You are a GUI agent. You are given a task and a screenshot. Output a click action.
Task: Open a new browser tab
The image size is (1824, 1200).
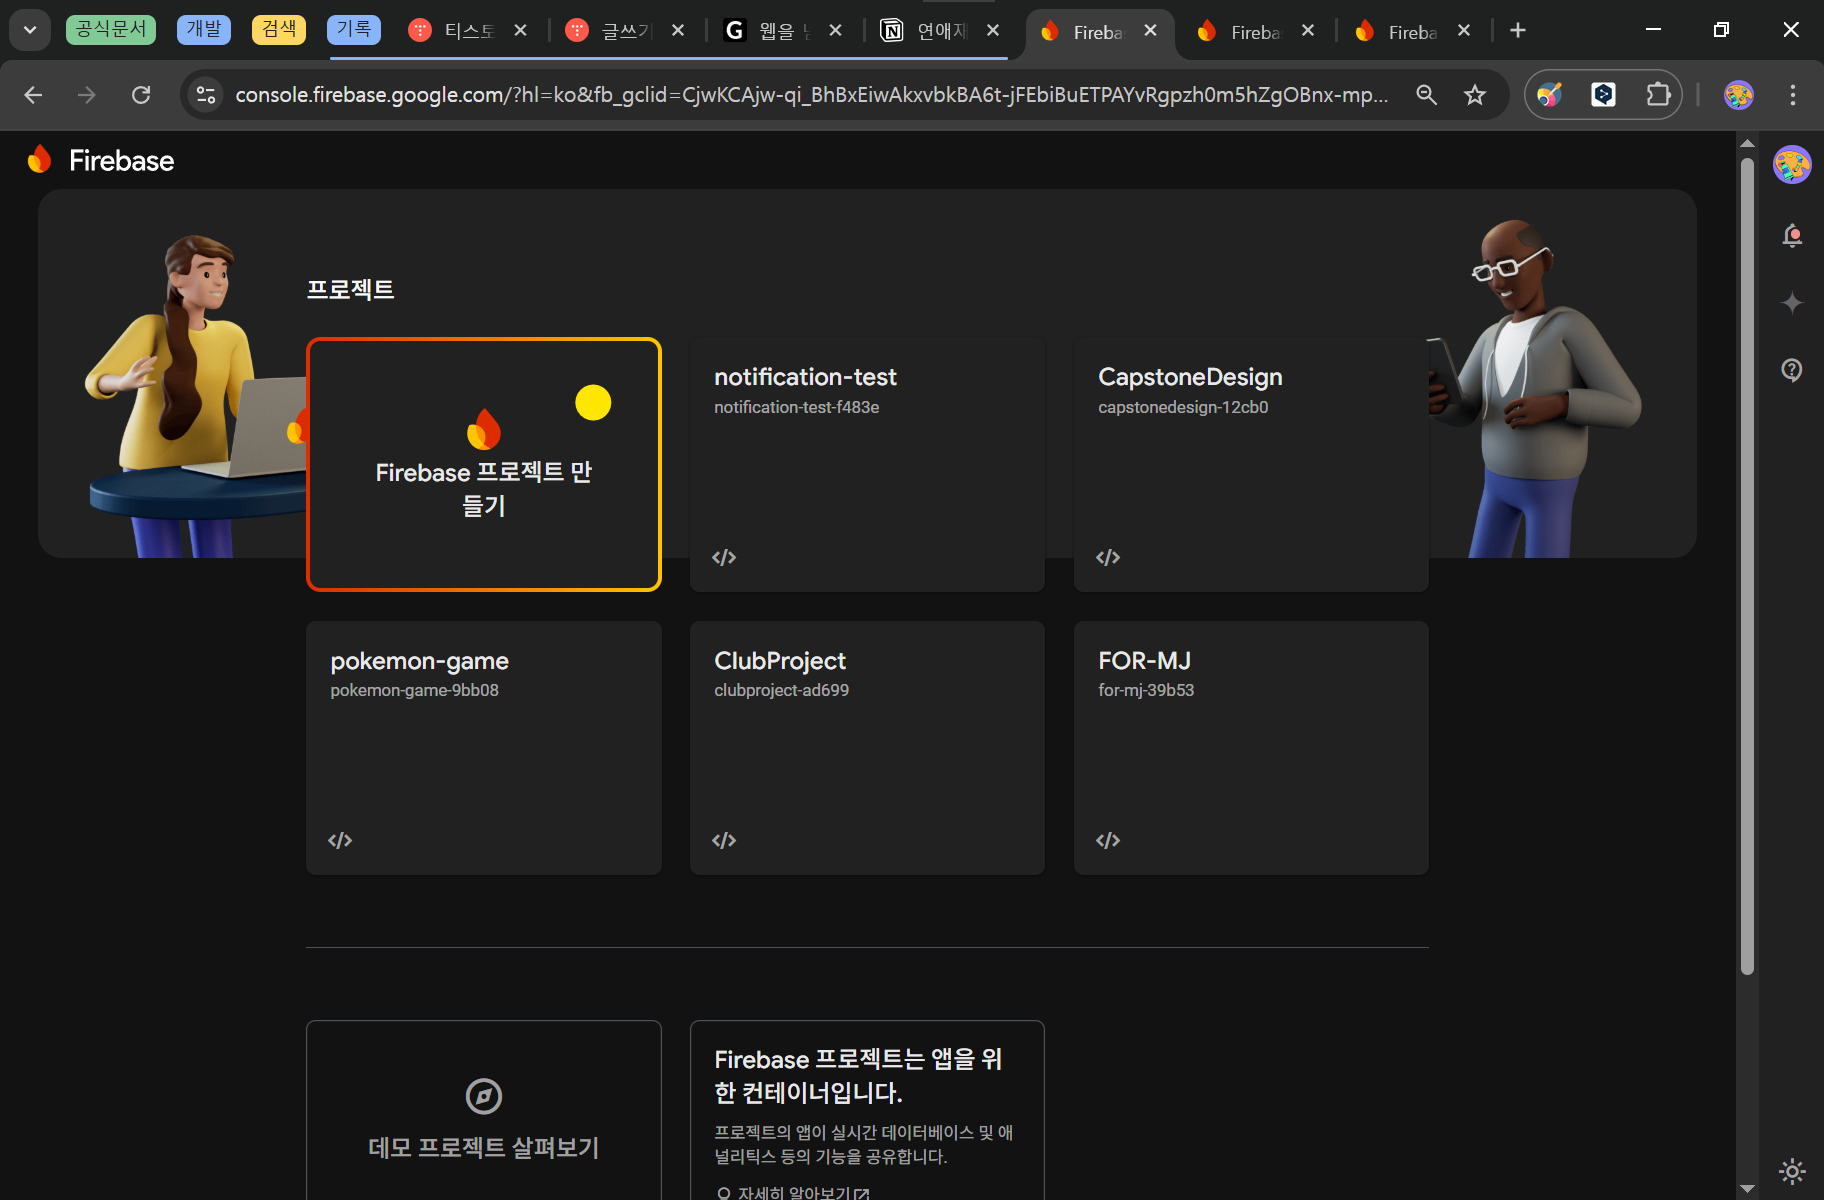pyautogui.click(x=1518, y=31)
